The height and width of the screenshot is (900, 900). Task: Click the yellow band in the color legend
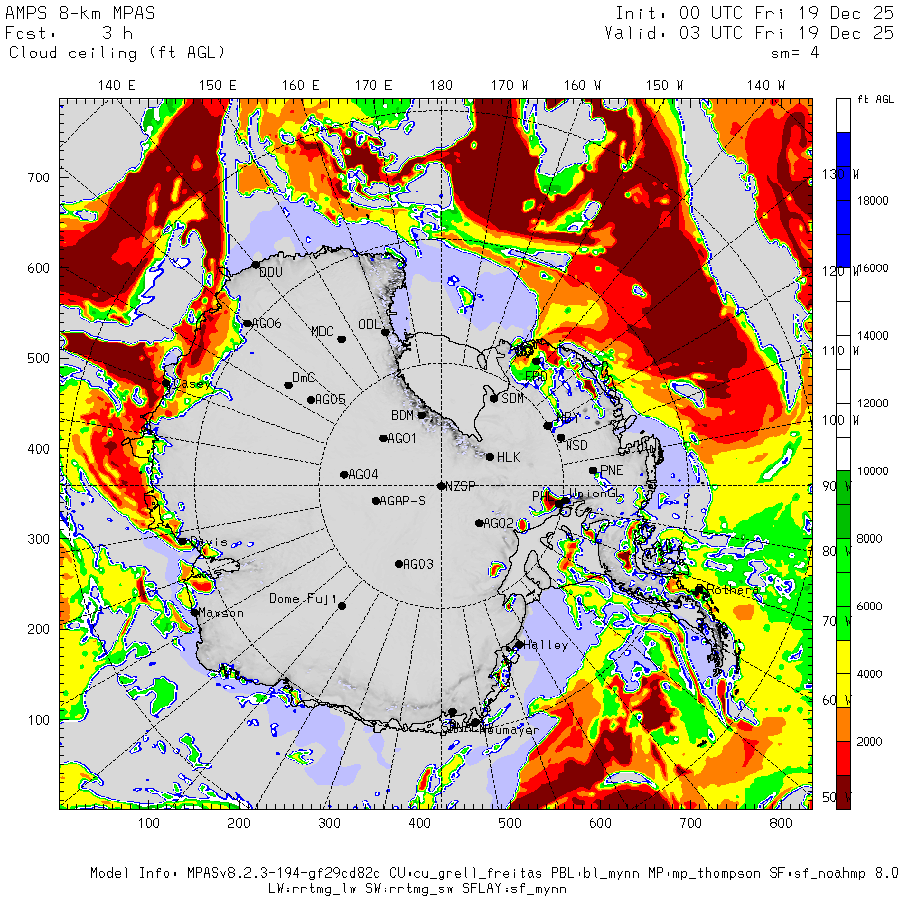[x=843, y=674]
